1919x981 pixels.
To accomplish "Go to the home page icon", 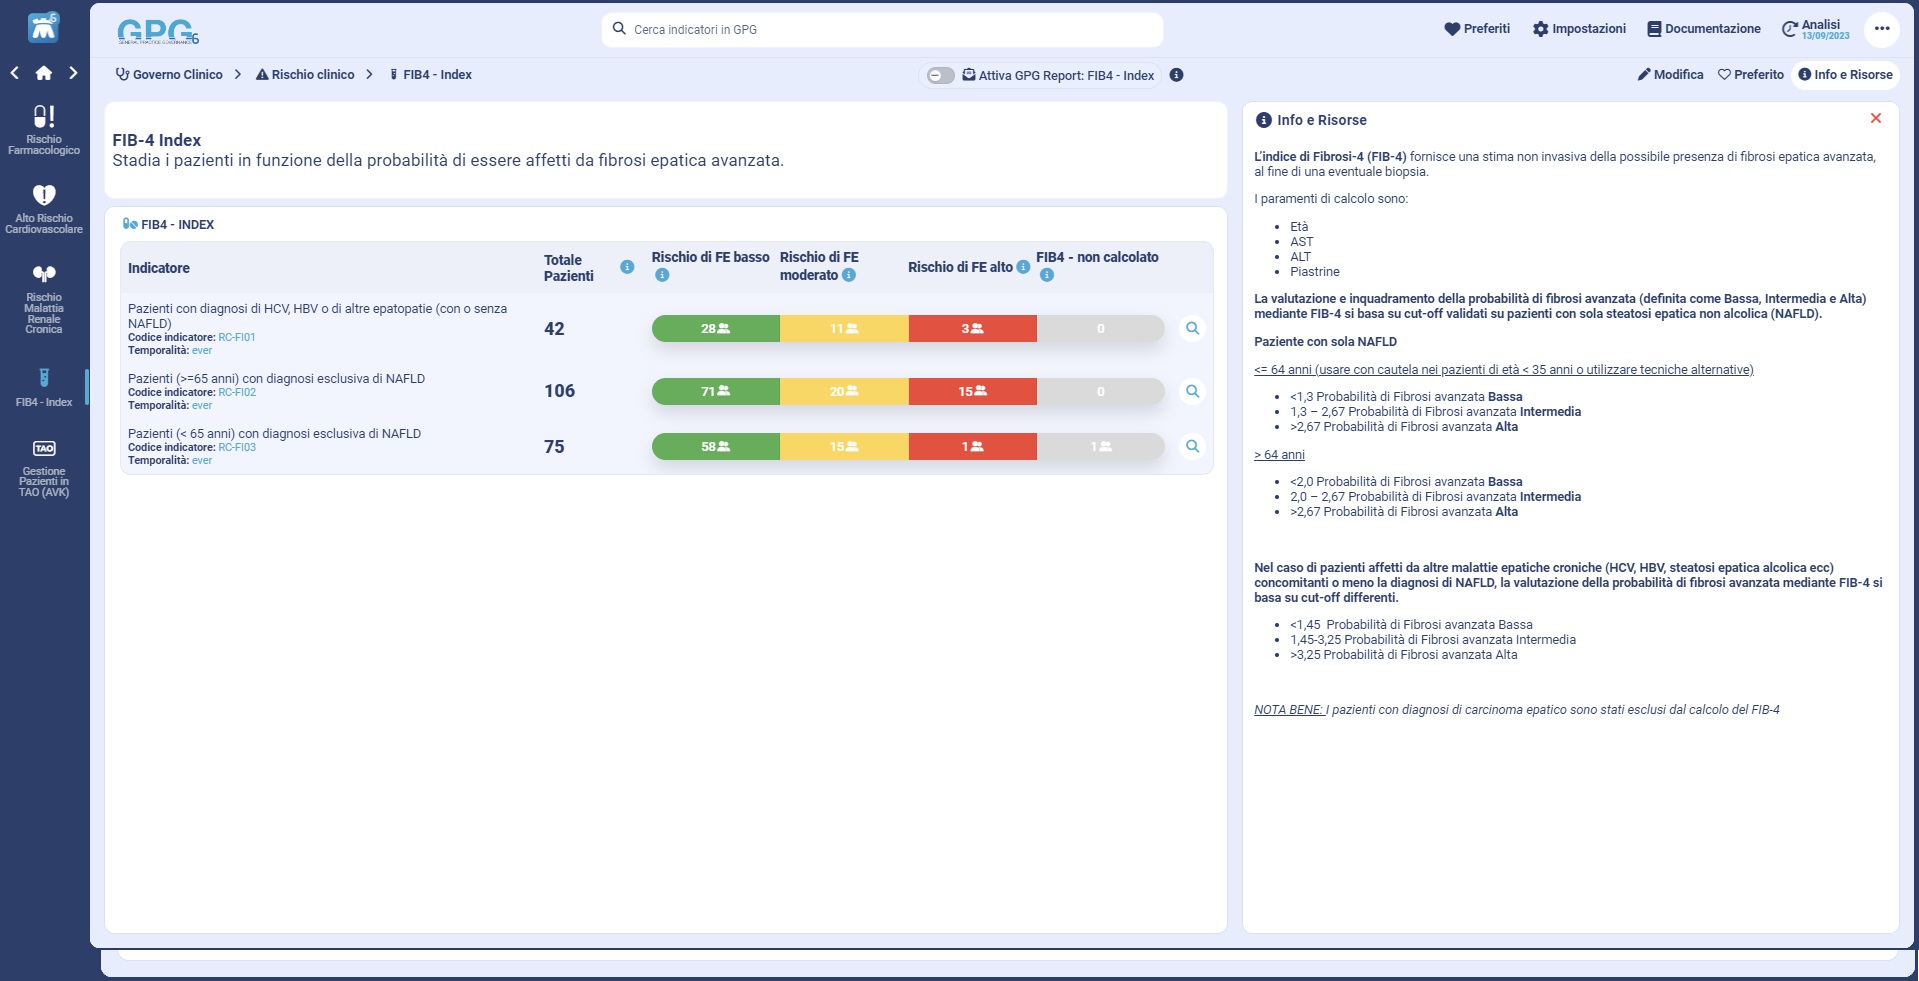I will 44,73.
